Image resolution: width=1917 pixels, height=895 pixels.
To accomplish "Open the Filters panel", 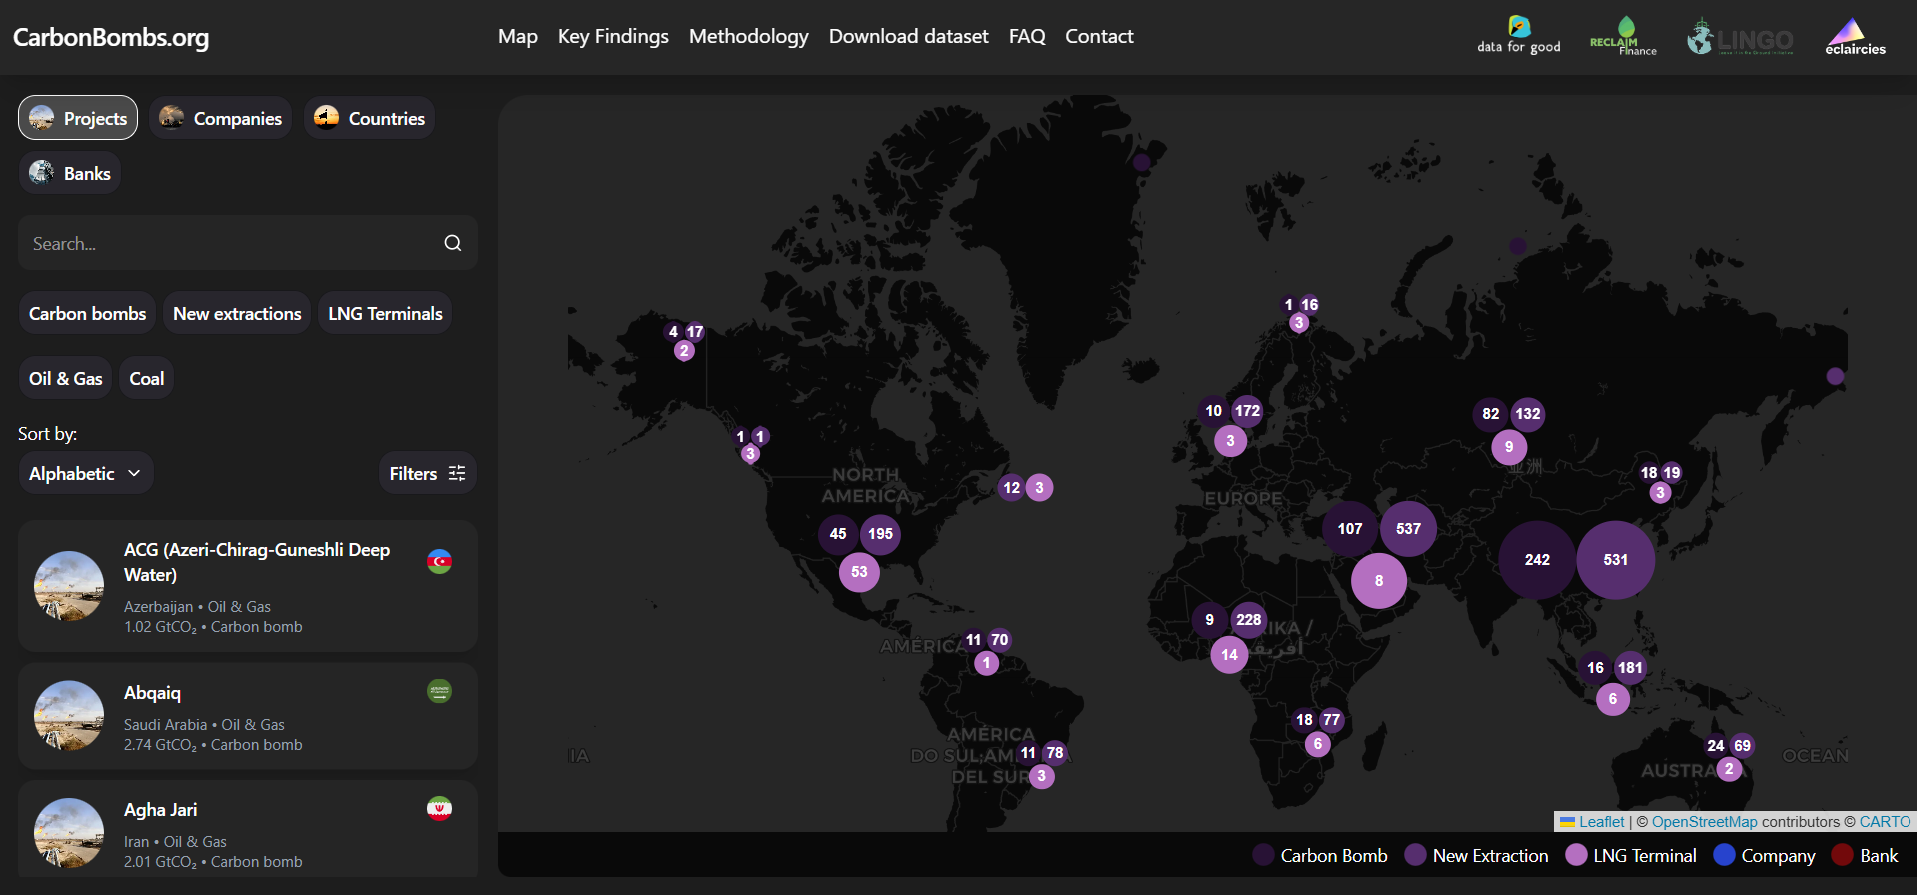I will click(427, 473).
